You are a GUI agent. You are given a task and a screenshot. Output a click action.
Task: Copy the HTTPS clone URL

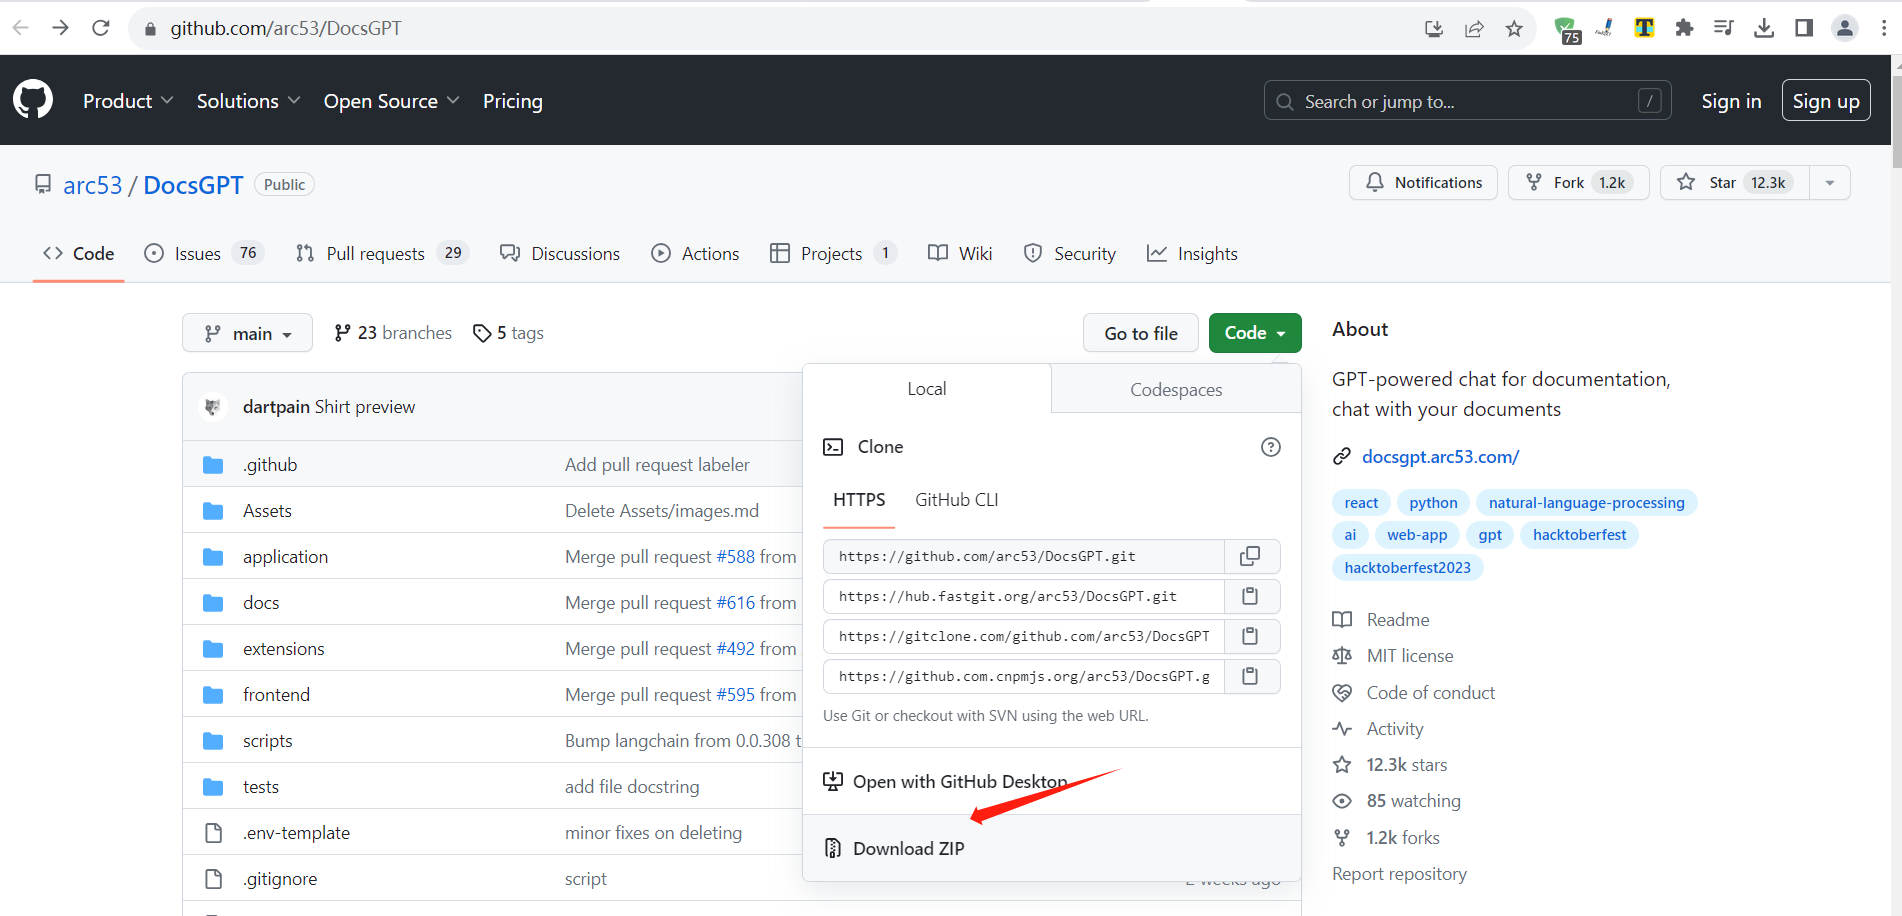point(1251,556)
